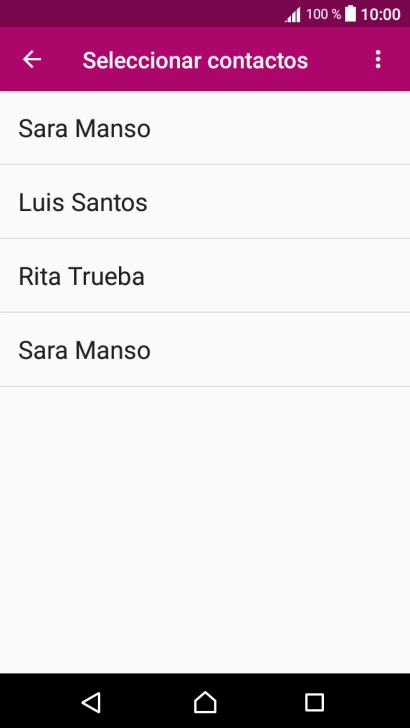Click the 10:00 clock
Screen dimensions: 410x728
click(380, 14)
